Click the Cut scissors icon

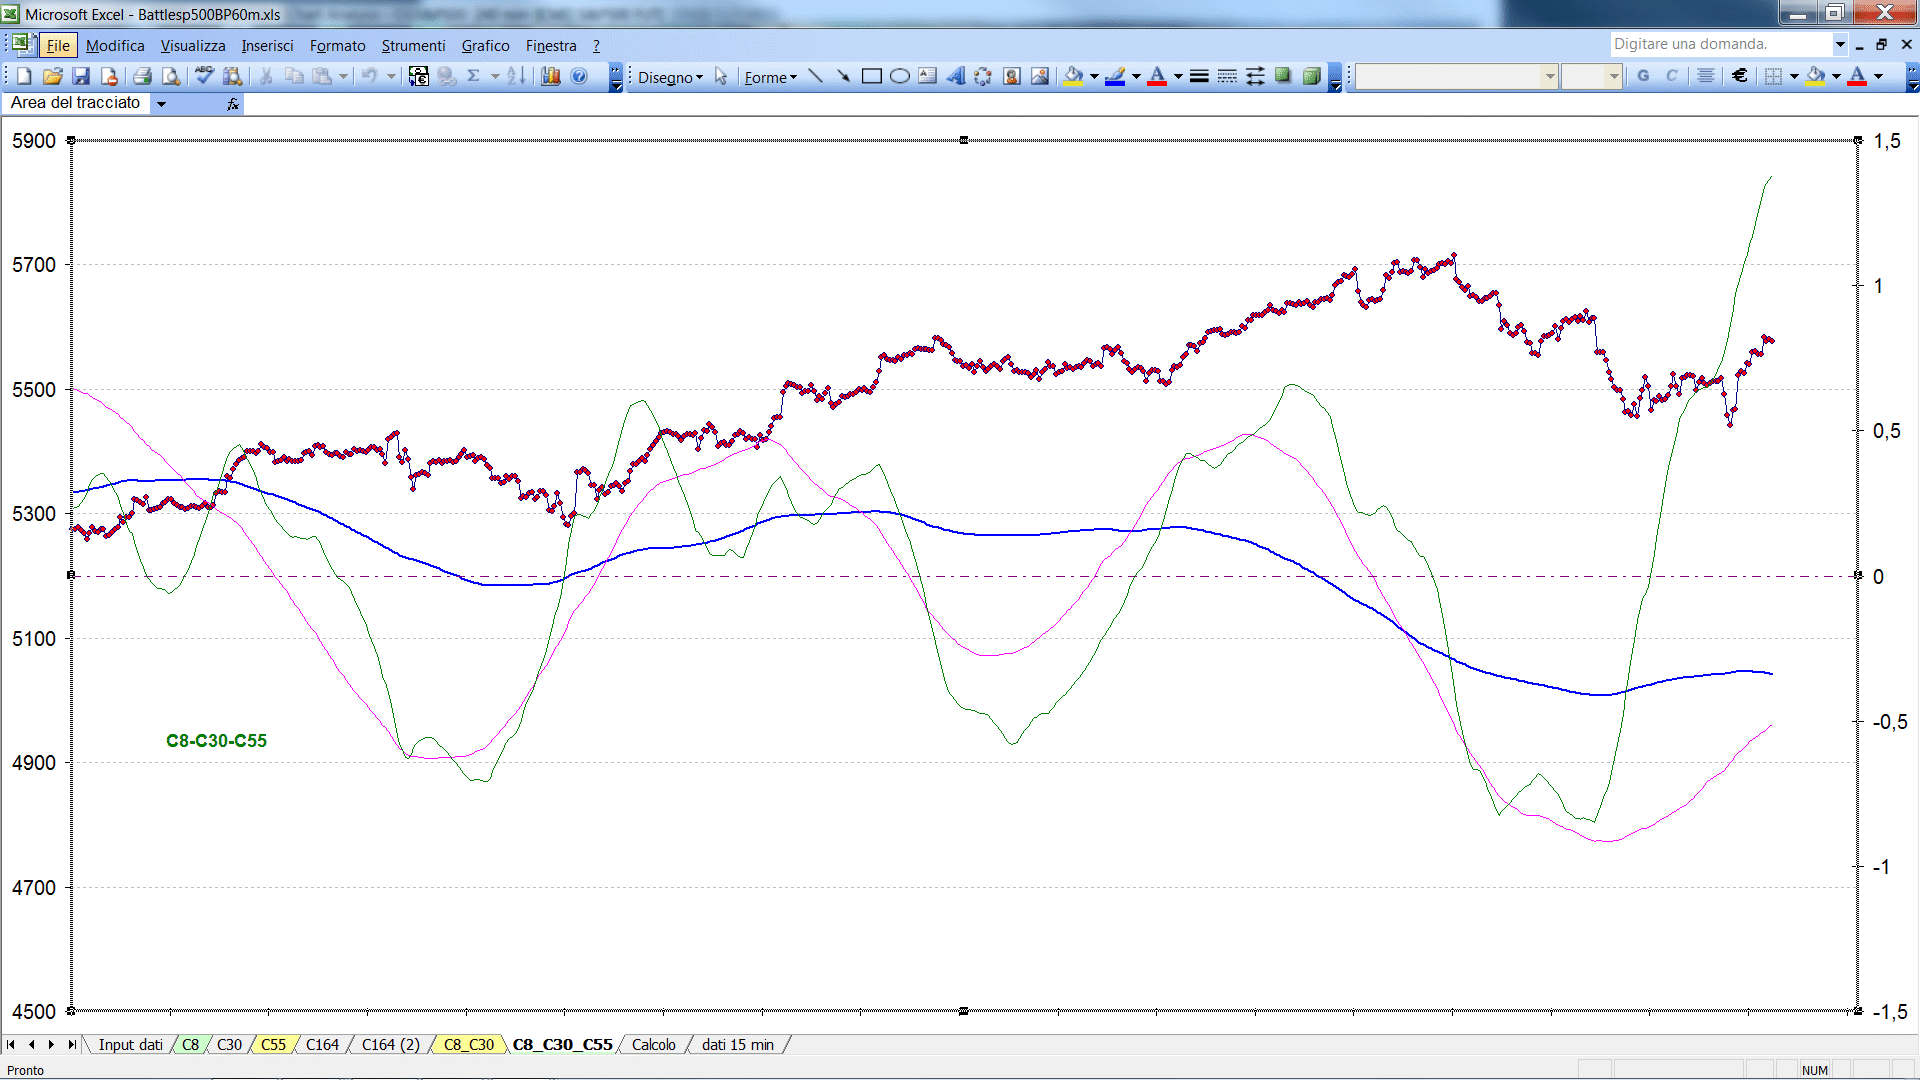coord(266,76)
